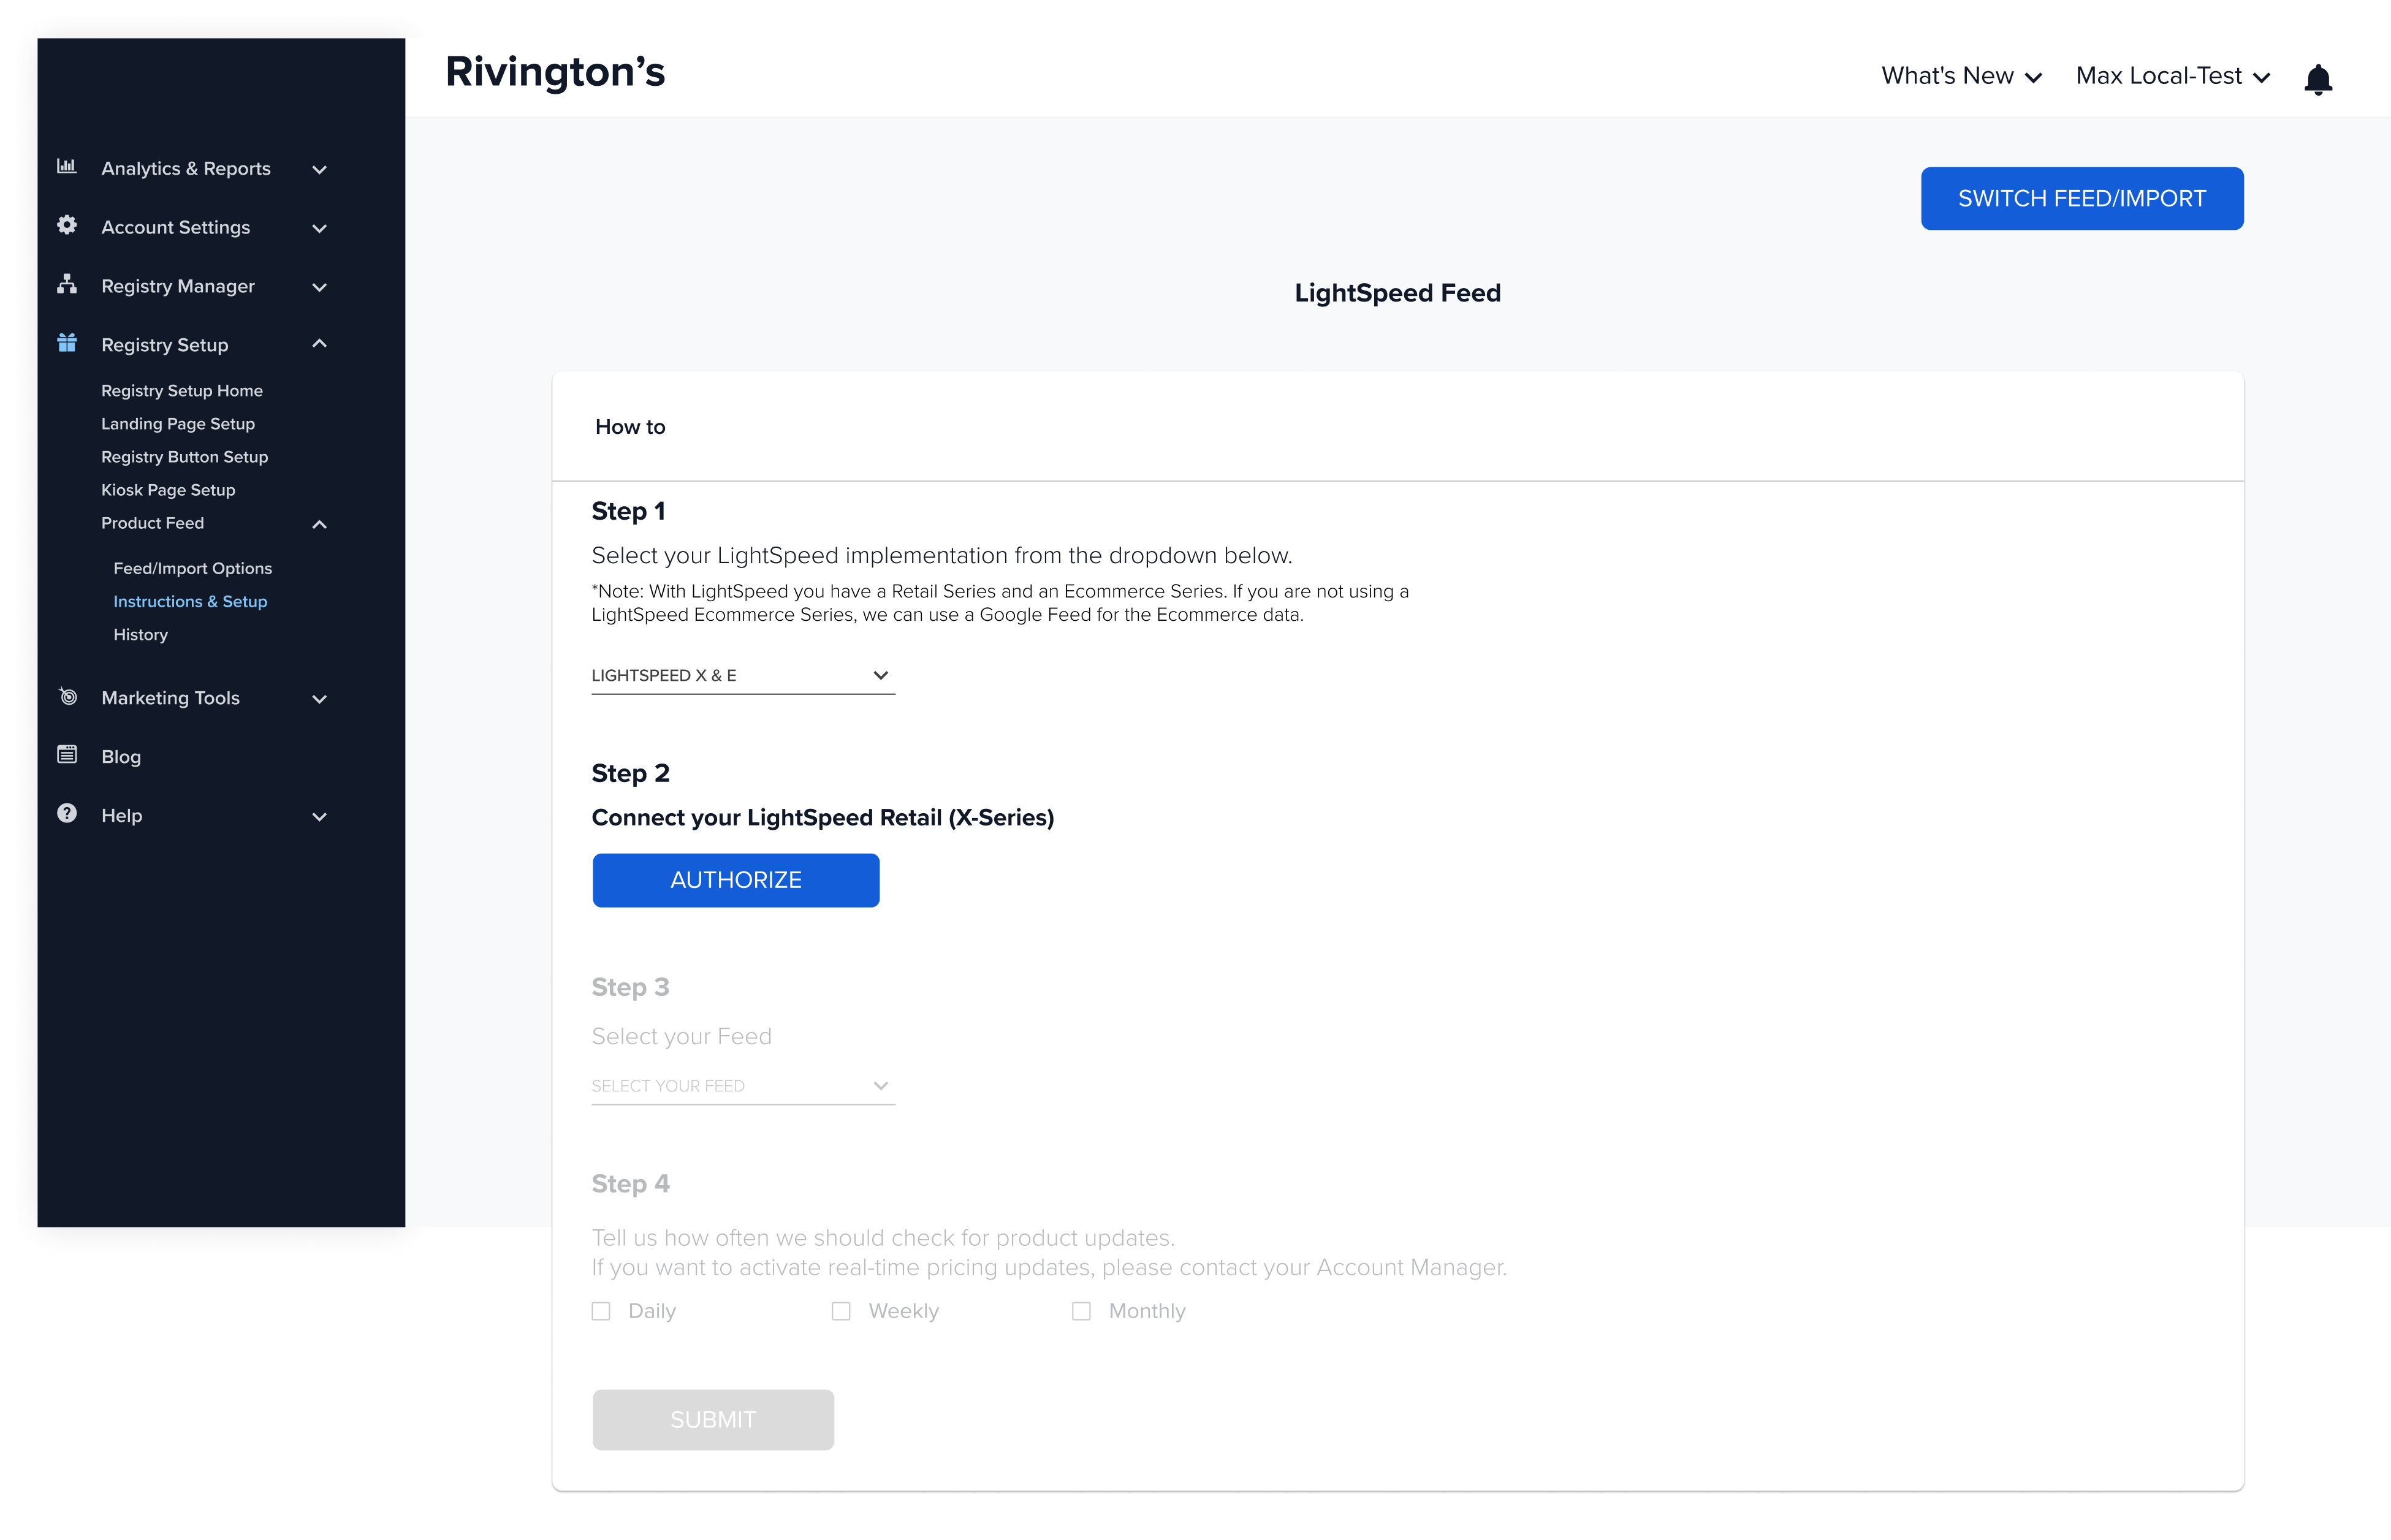The height and width of the screenshot is (1540, 2391).
Task: Select Instructions & Setup menu item
Action: tap(190, 601)
